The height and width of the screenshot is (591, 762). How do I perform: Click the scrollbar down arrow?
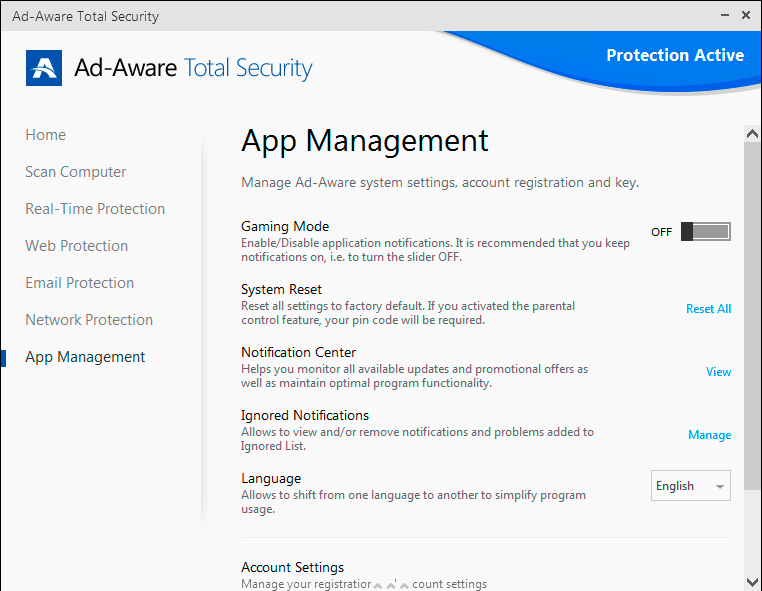click(x=752, y=581)
